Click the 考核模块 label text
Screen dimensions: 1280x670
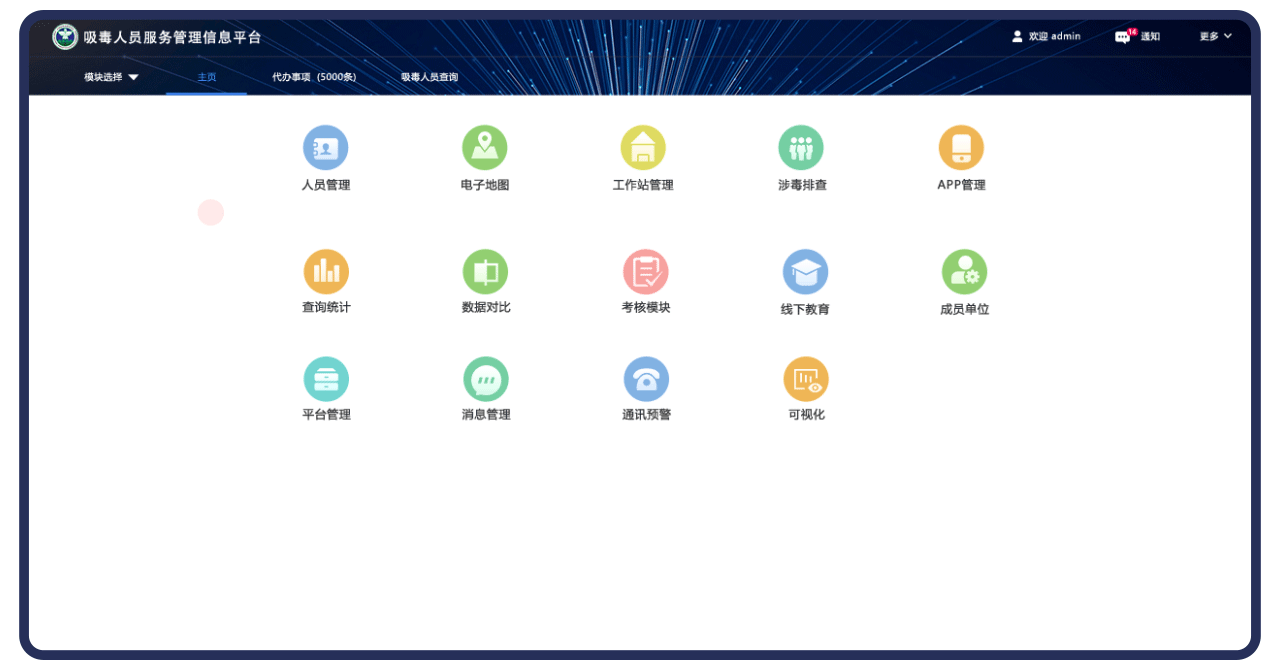pyautogui.click(x=646, y=307)
